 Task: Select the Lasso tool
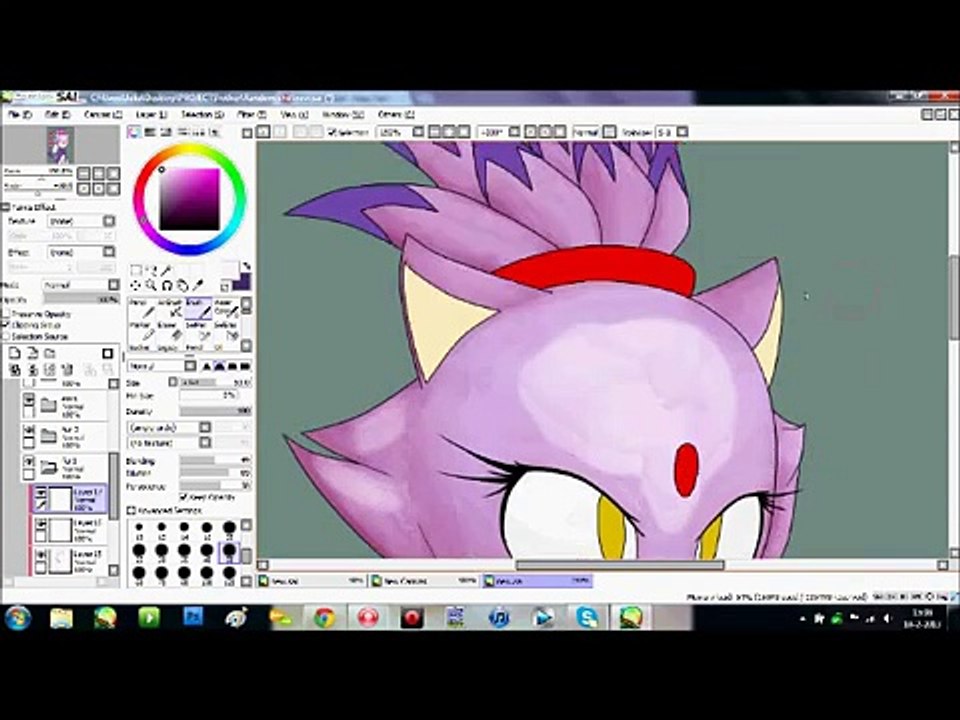pyautogui.click(x=153, y=271)
